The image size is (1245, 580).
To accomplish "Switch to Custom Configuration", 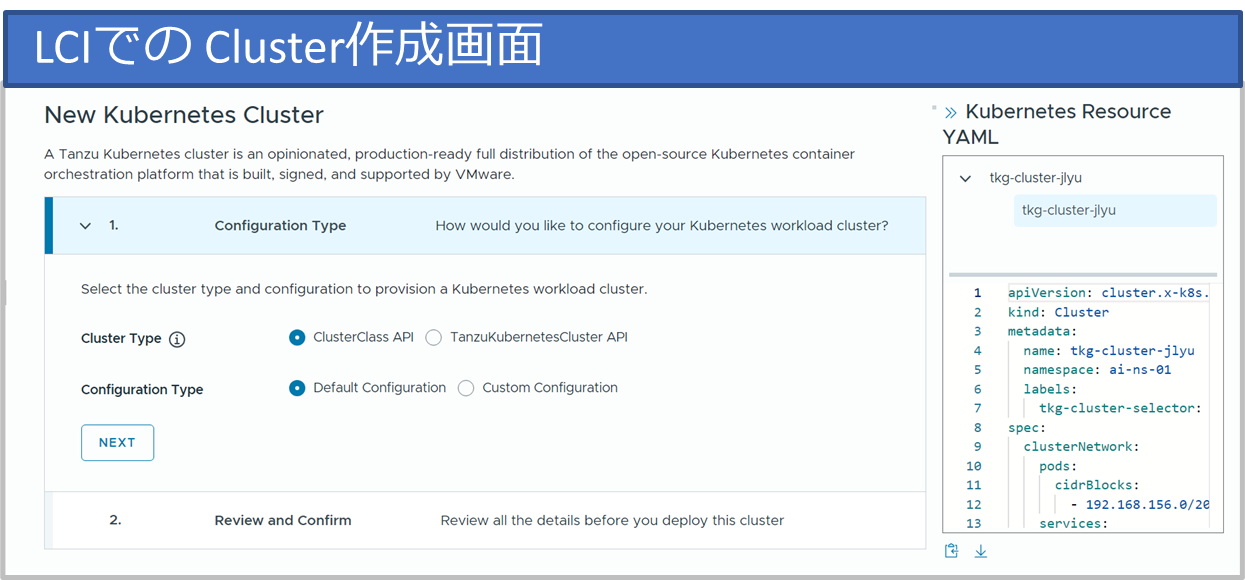I will pos(466,388).
